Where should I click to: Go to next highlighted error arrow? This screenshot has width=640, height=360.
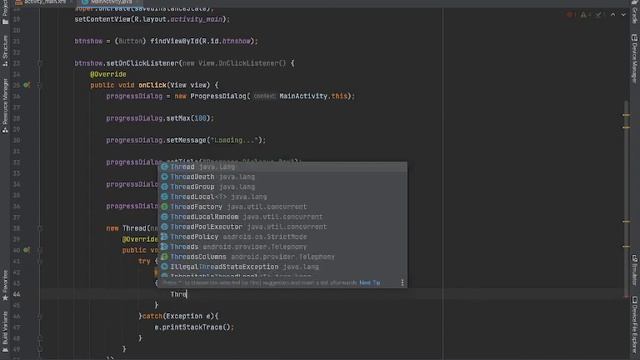click(x=623, y=15)
